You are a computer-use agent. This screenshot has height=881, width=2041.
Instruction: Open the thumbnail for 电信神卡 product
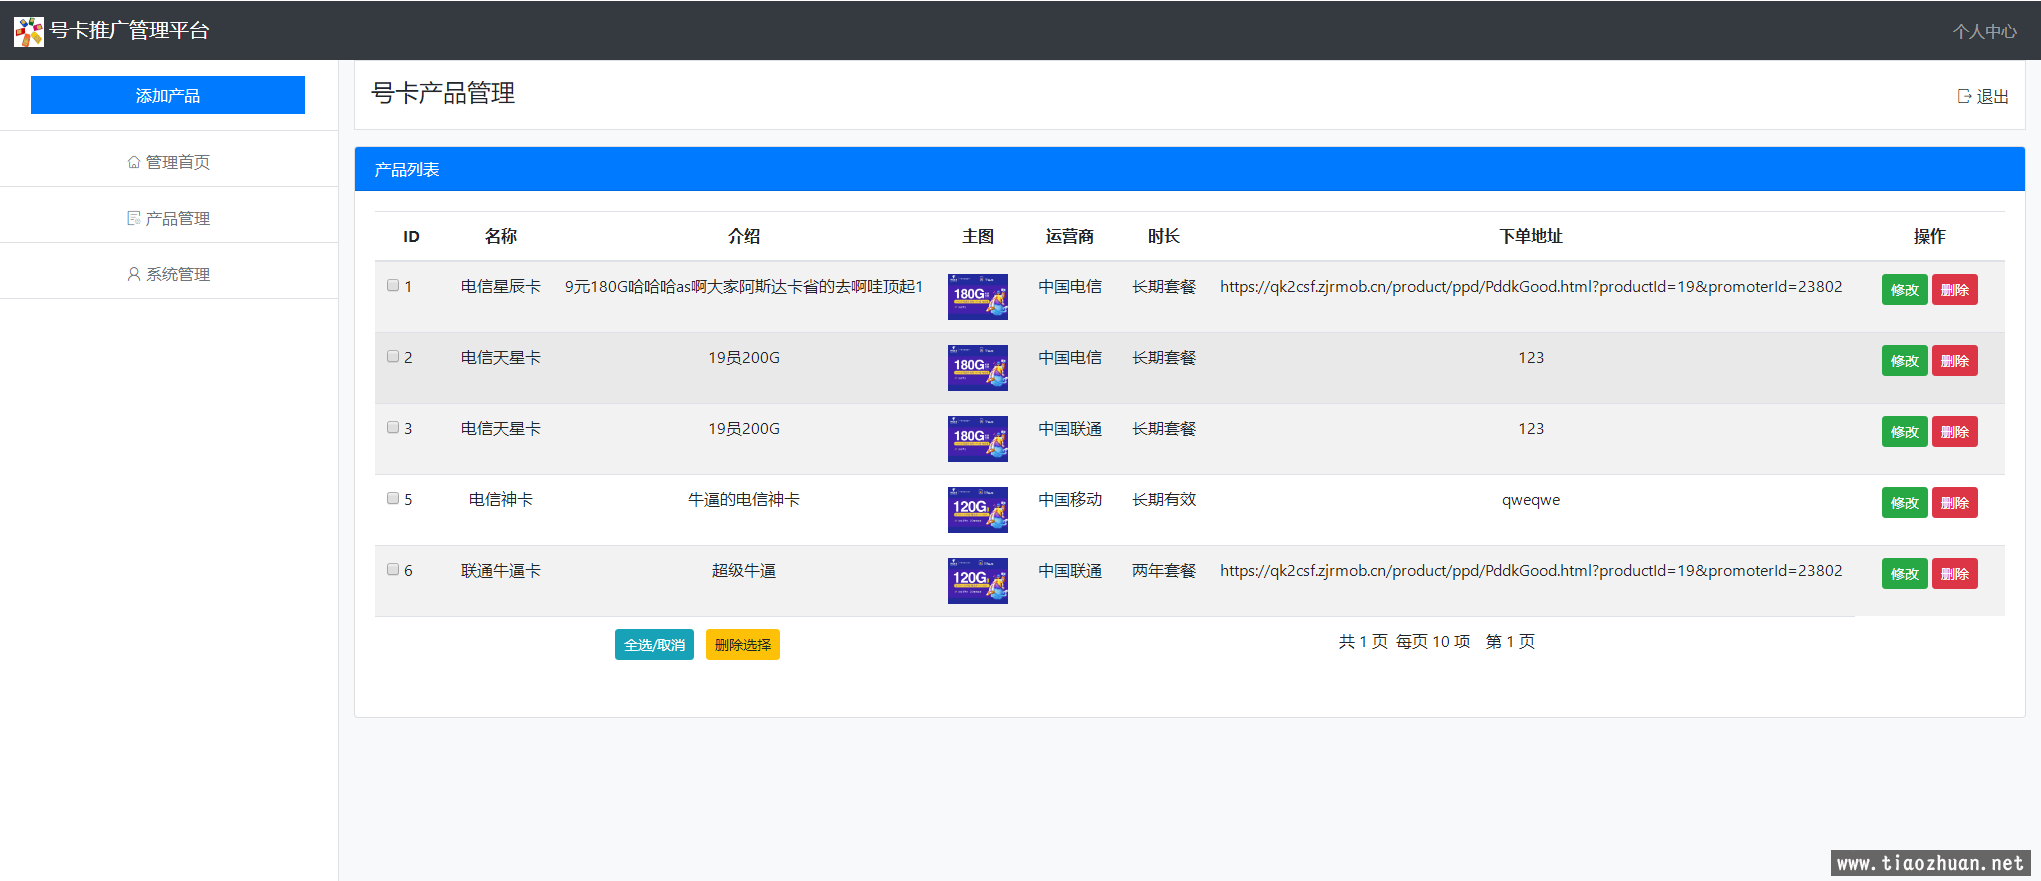[x=977, y=510]
